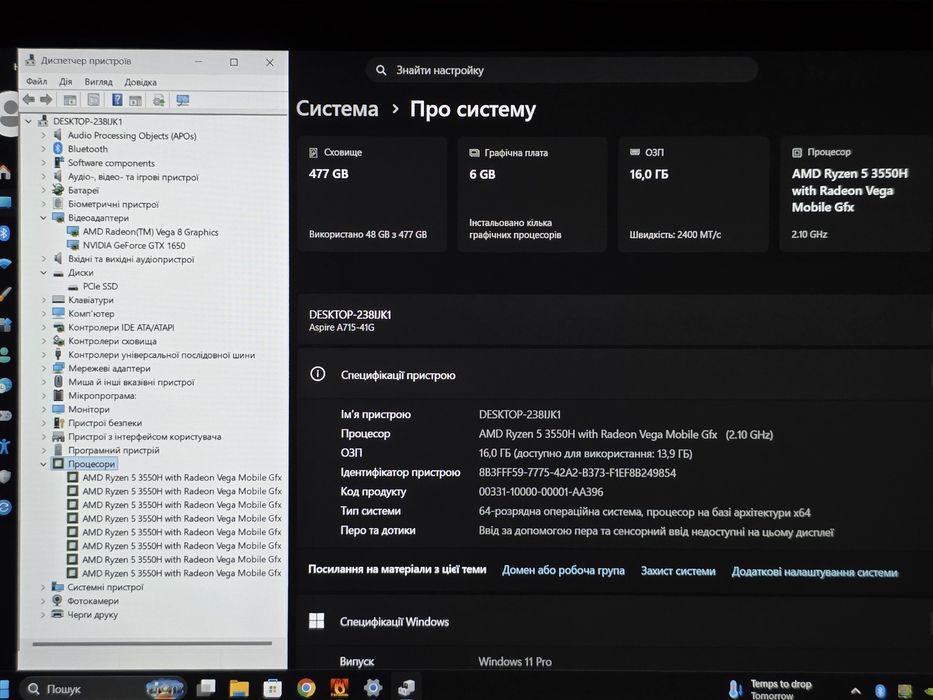Open Properties via the toolbar sheet icon
Image resolution: width=933 pixels, height=700 pixels.
[93, 100]
